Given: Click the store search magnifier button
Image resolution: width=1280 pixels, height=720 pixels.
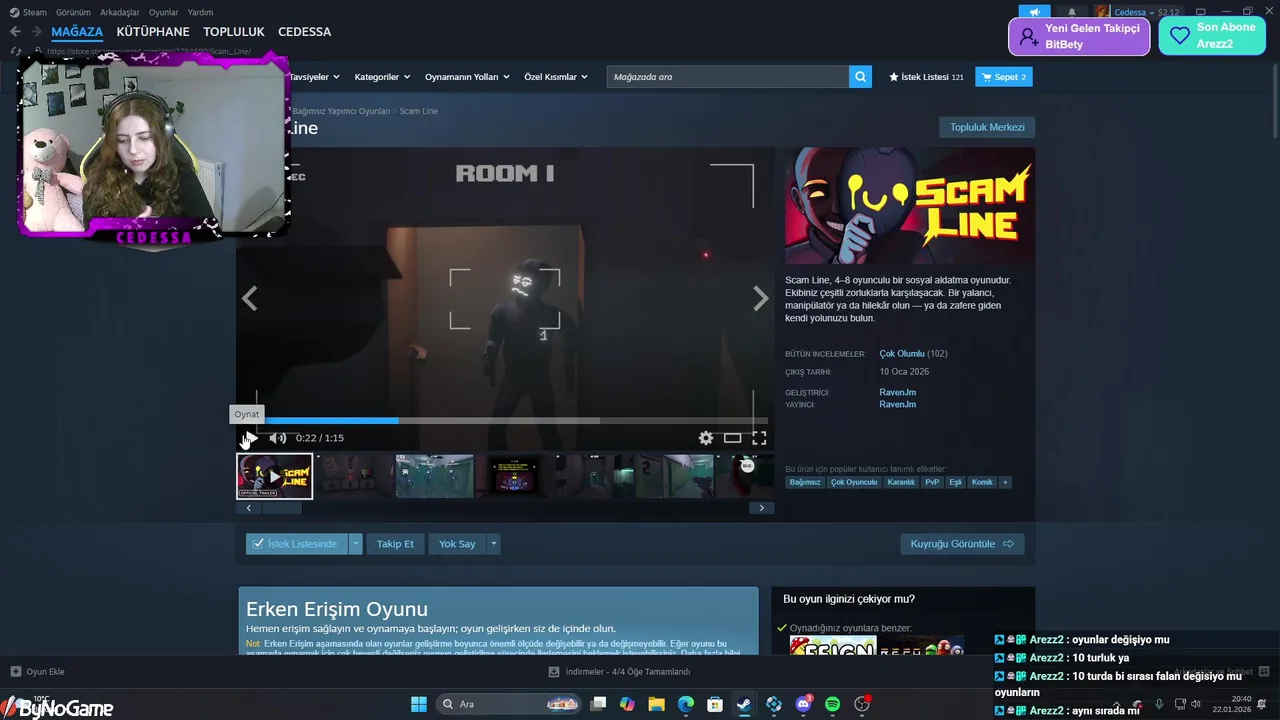Looking at the screenshot, I should (860, 77).
